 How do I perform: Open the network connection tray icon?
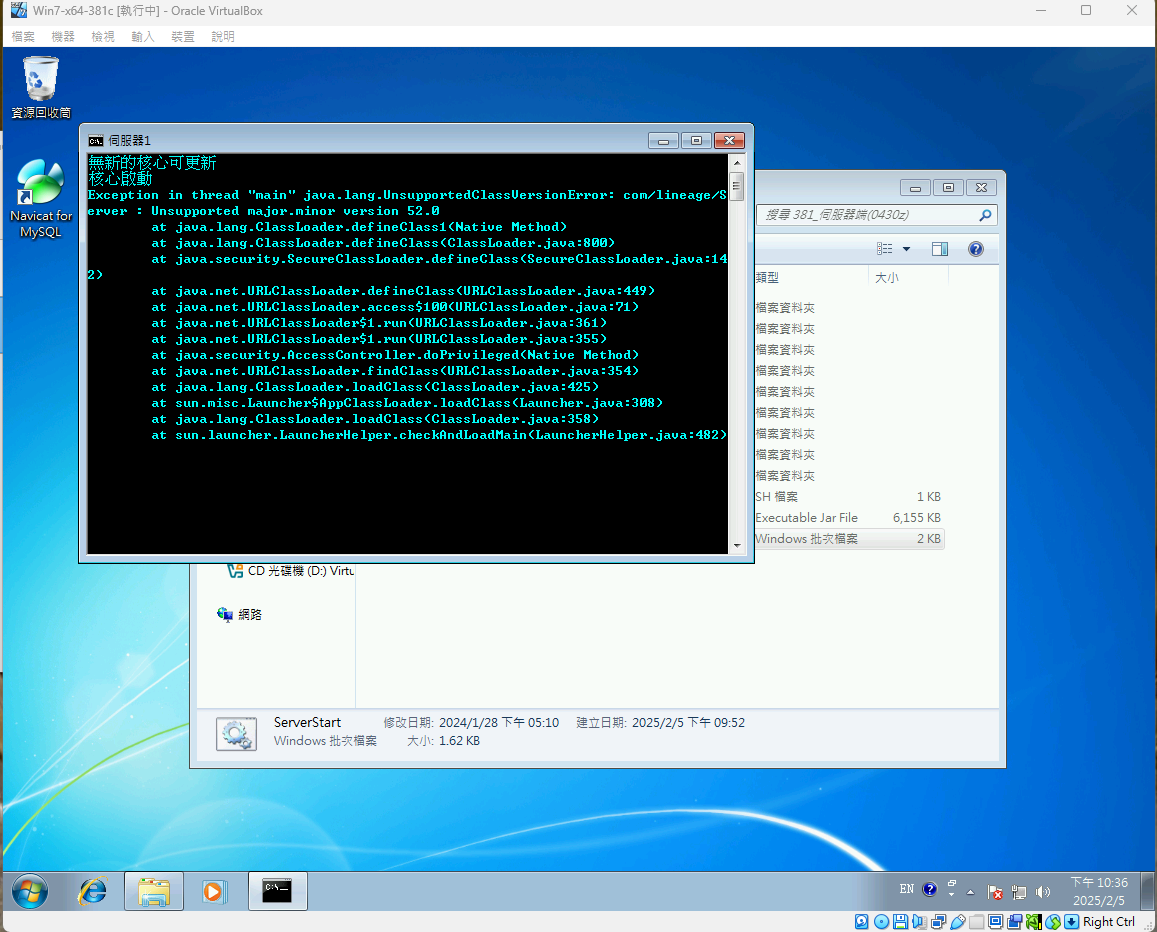click(1019, 892)
